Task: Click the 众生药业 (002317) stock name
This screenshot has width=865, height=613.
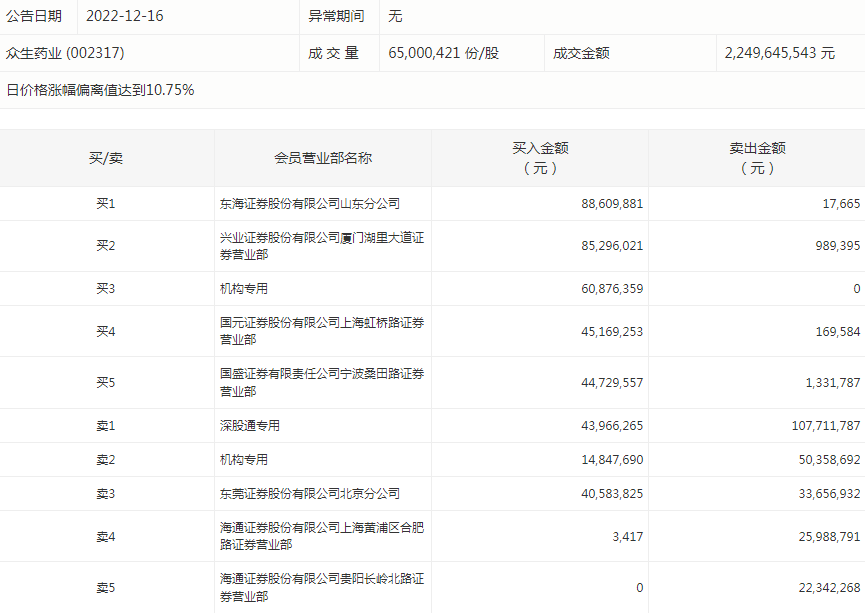Action: [66, 53]
